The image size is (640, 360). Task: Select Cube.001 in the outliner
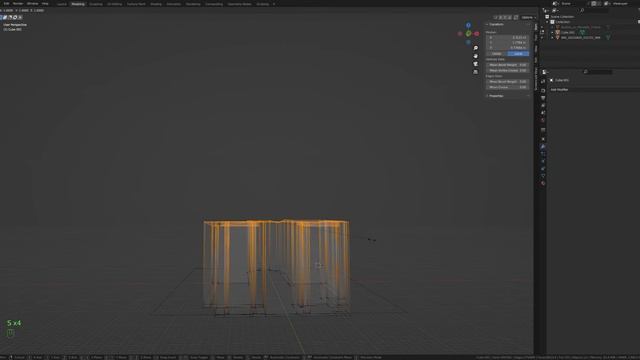568,32
